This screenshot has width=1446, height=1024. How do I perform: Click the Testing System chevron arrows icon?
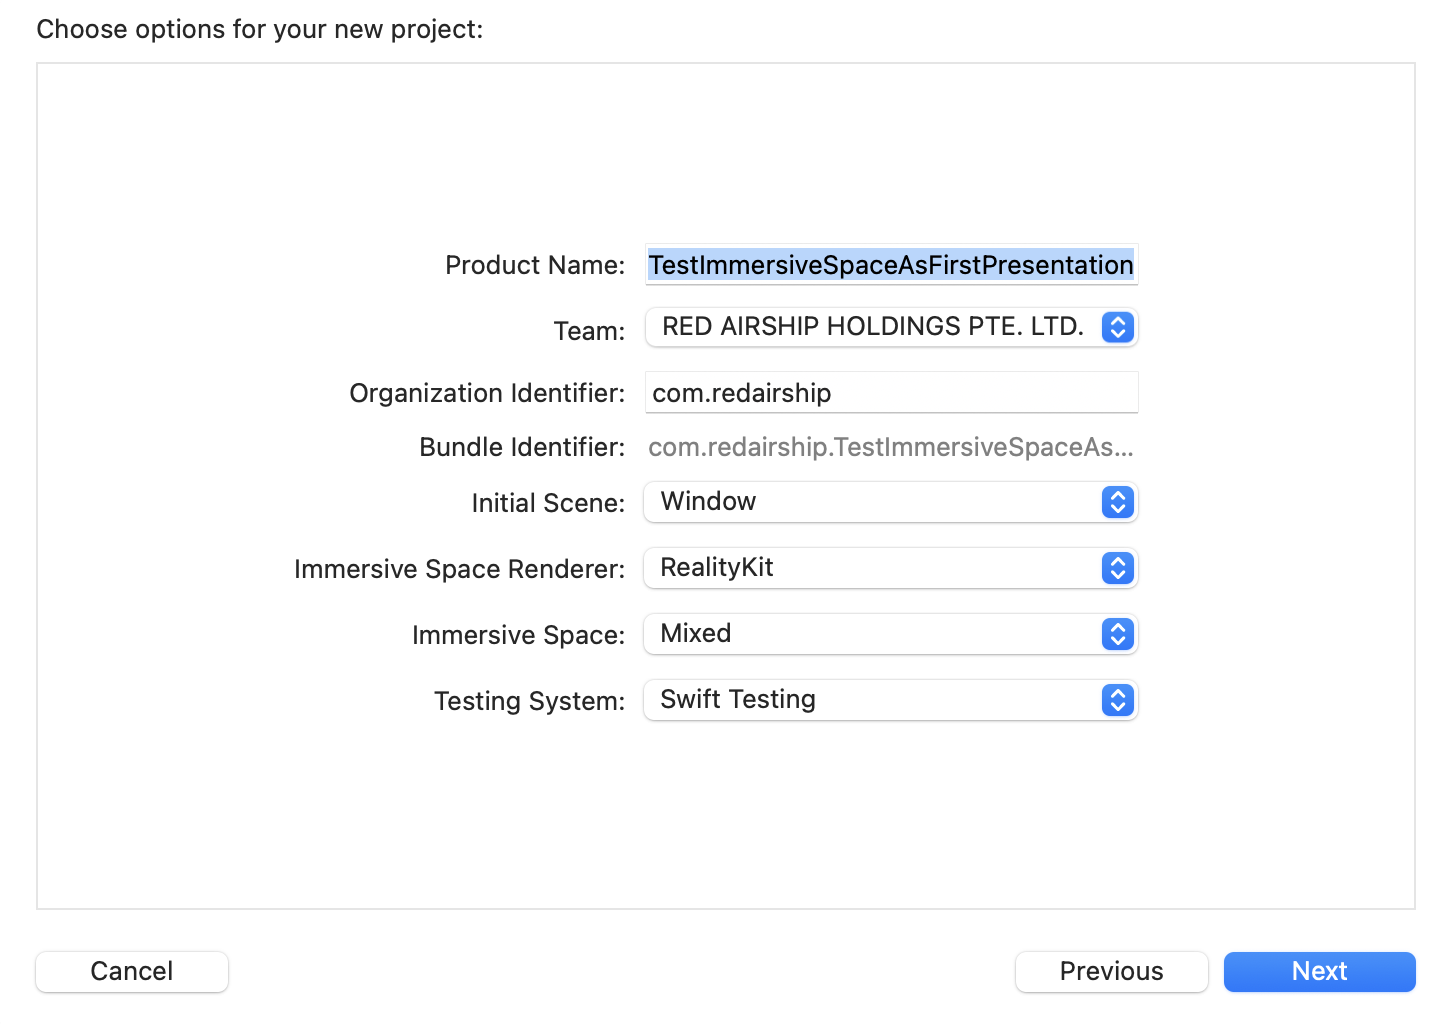pyautogui.click(x=1117, y=700)
